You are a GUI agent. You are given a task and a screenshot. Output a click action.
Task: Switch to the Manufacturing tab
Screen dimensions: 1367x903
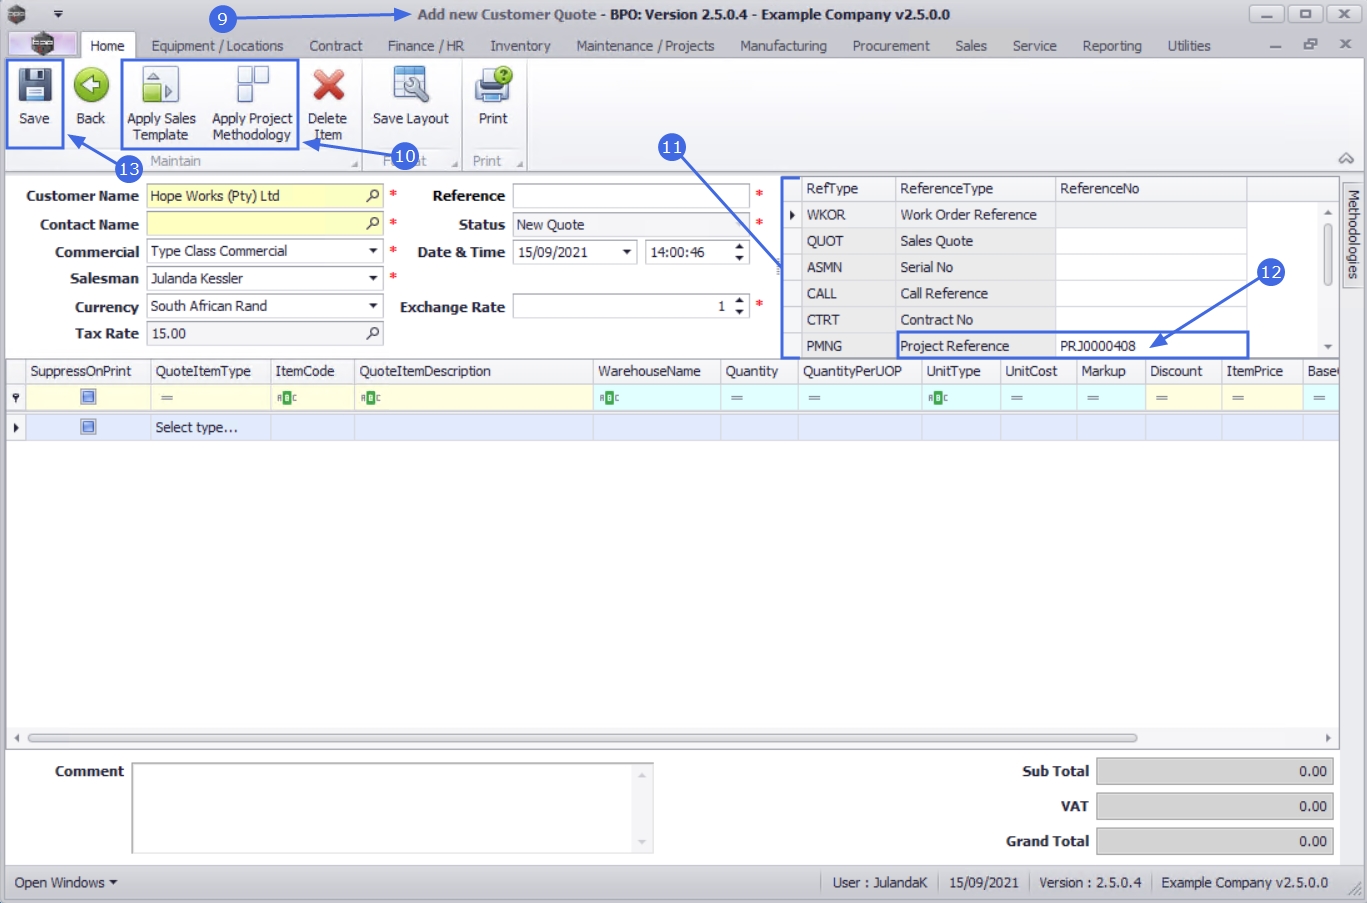click(783, 46)
